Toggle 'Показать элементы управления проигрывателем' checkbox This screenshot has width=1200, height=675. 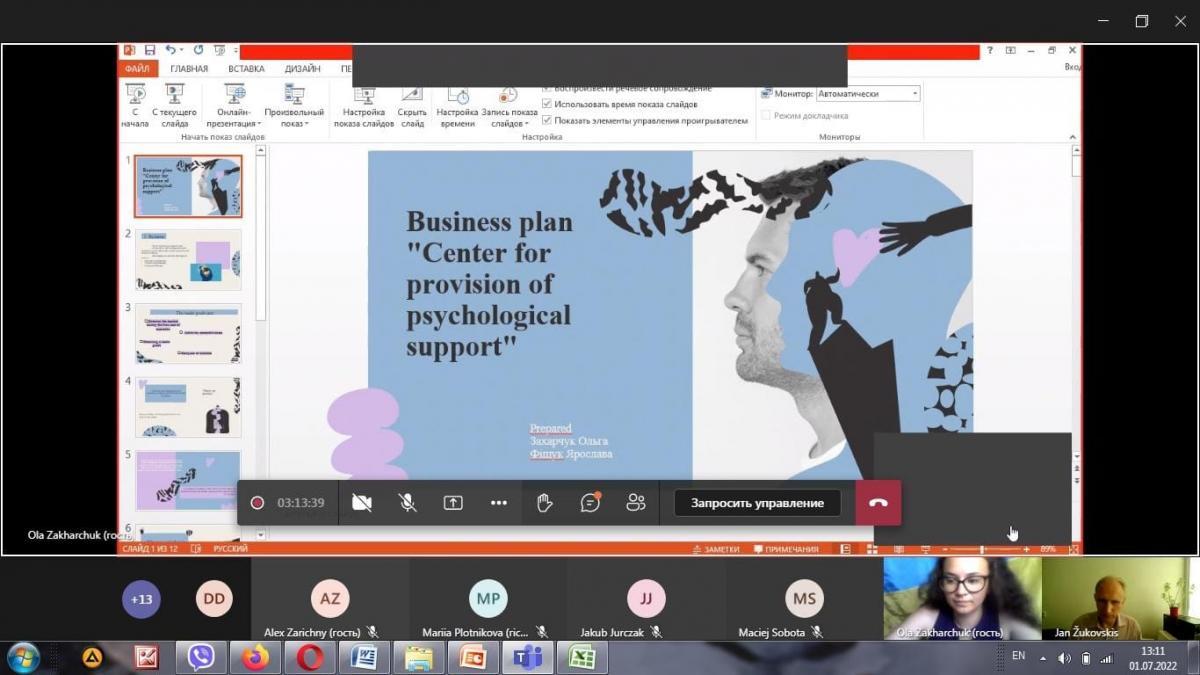(547, 120)
